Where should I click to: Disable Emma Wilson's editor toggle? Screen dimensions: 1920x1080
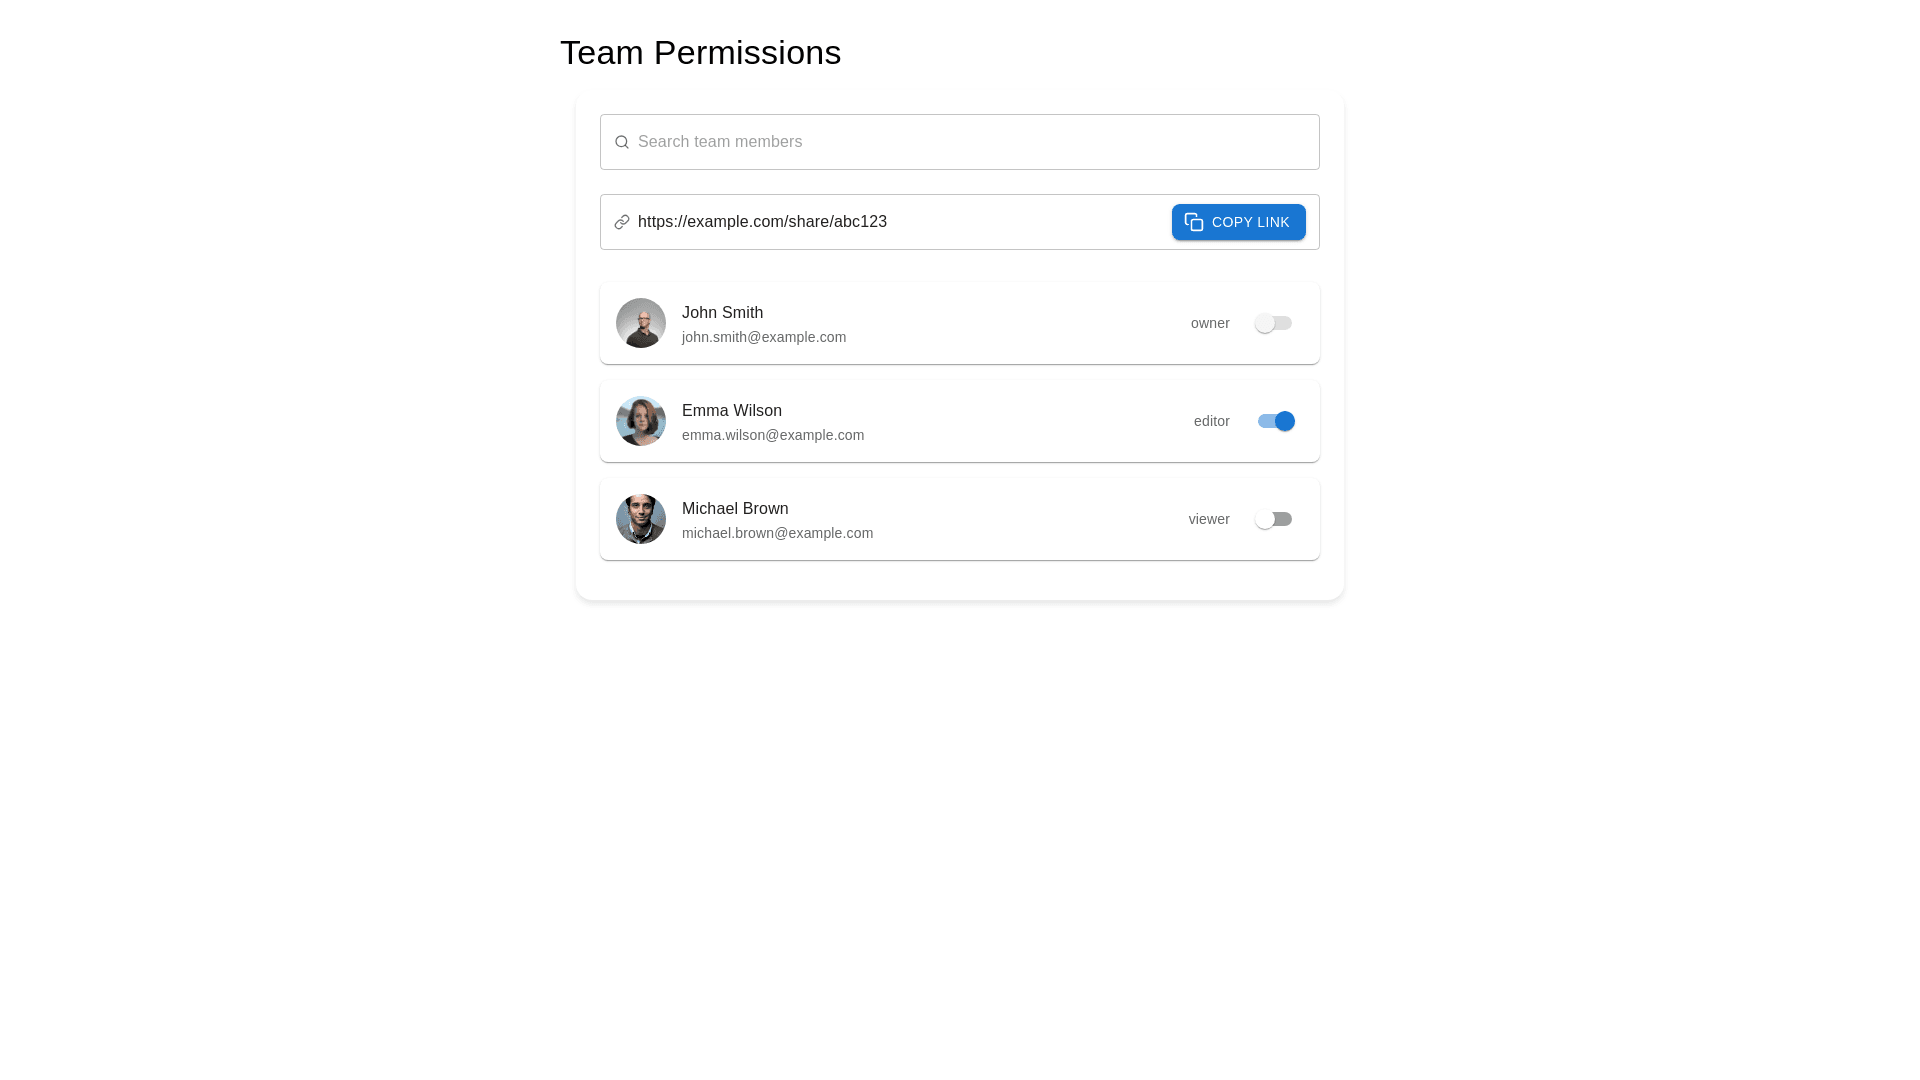pyautogui.click(x=1276, y=421)
